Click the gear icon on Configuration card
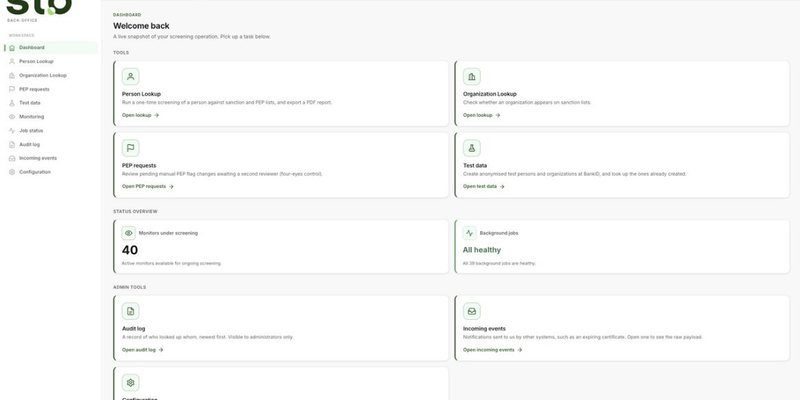Viewport: 800px width, 400px height. [131, 383]
